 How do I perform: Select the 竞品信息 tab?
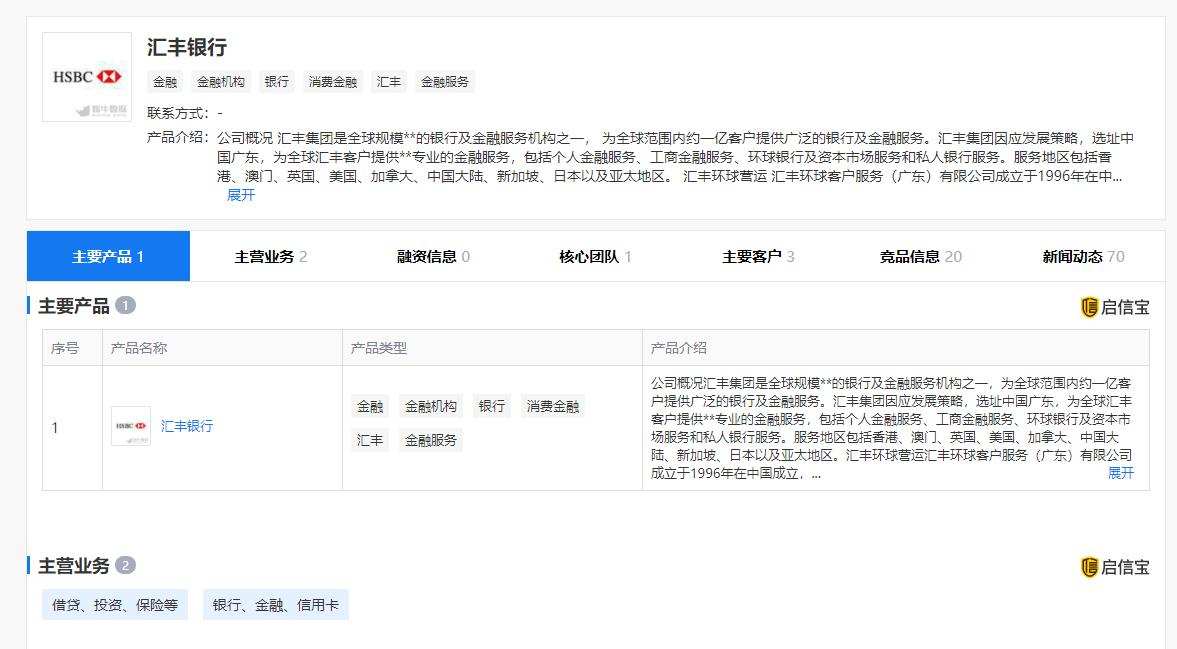click(x=920, y=256)
